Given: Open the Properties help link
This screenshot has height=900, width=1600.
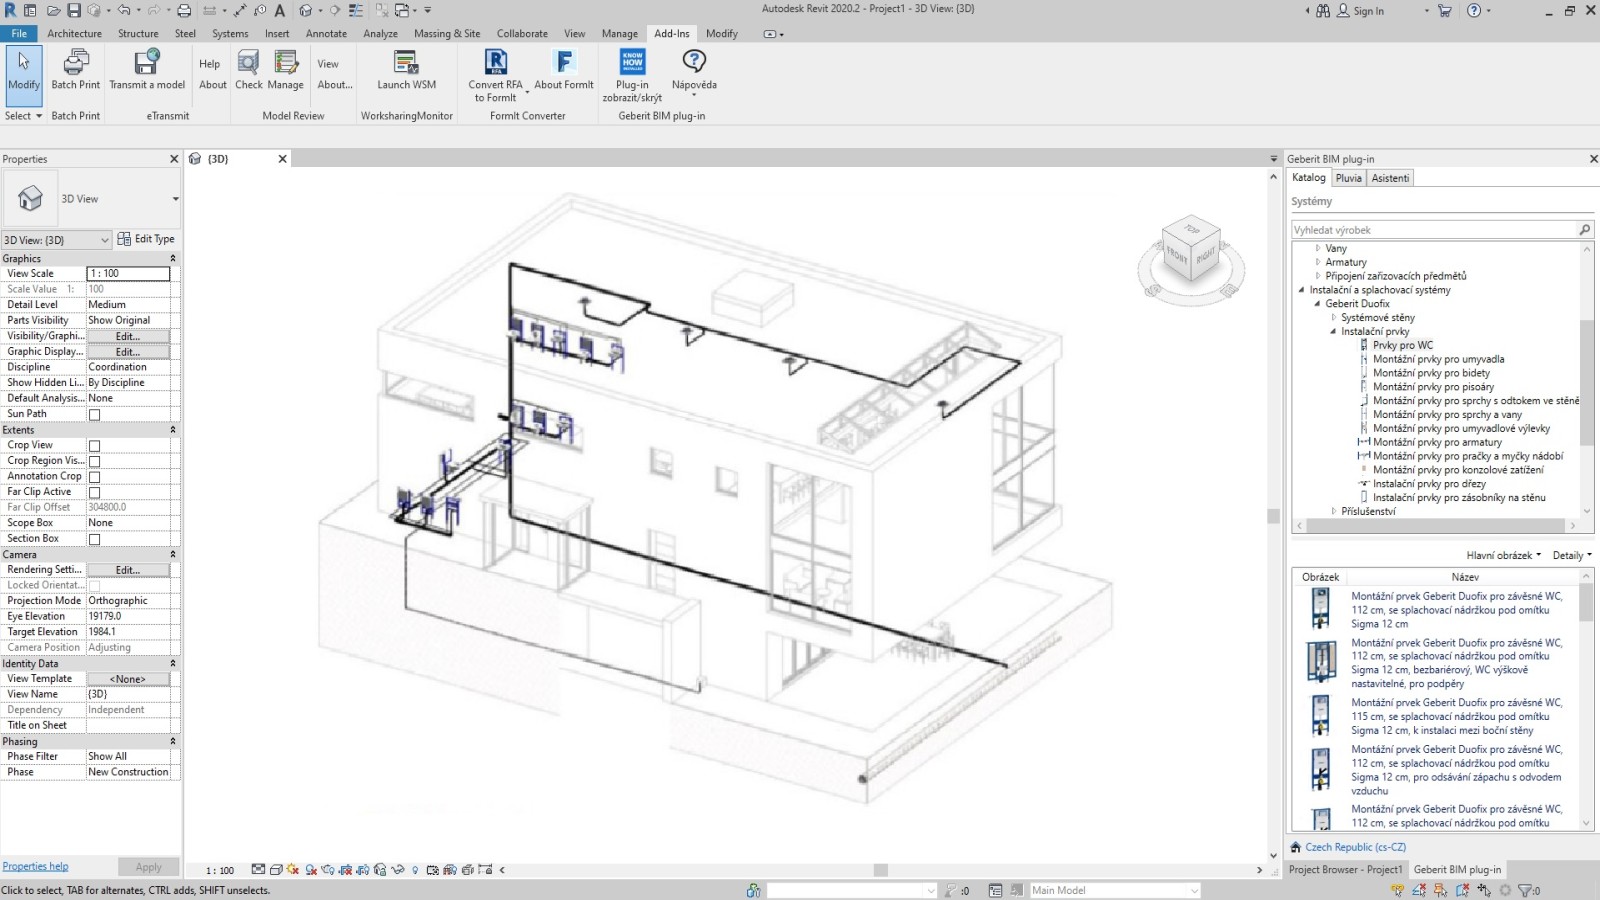Looking at the screenshot, I should (x=36, y=865).
